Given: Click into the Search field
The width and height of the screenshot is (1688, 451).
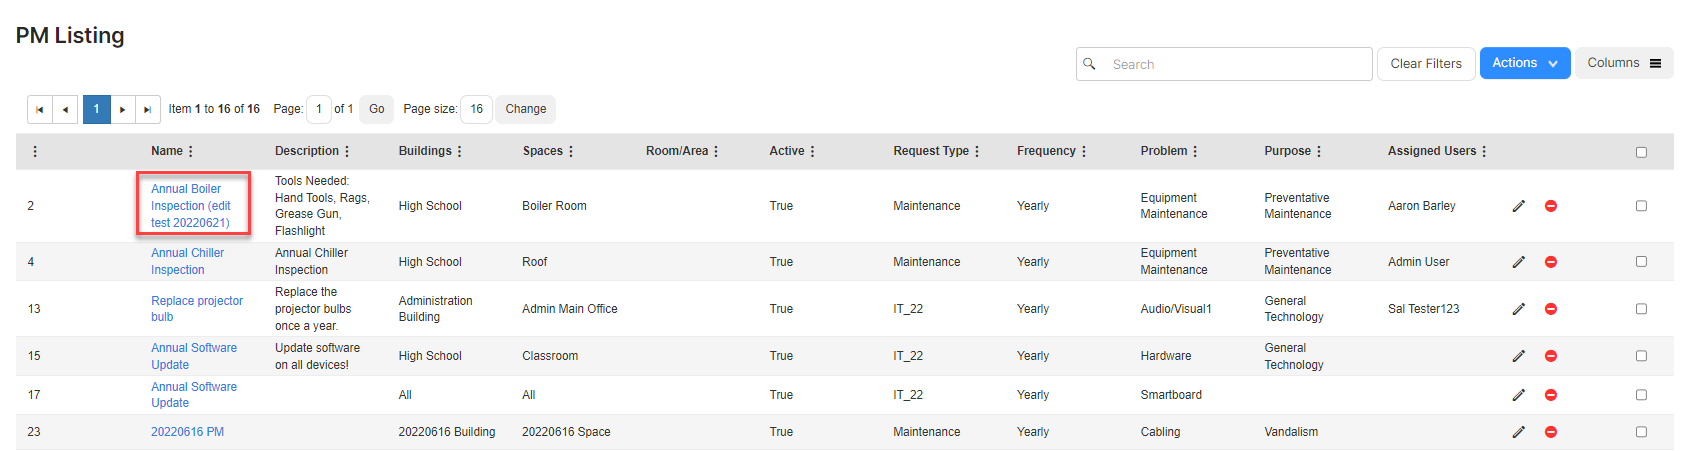Looking at the screenshot, I should [x=1224, y=64].
